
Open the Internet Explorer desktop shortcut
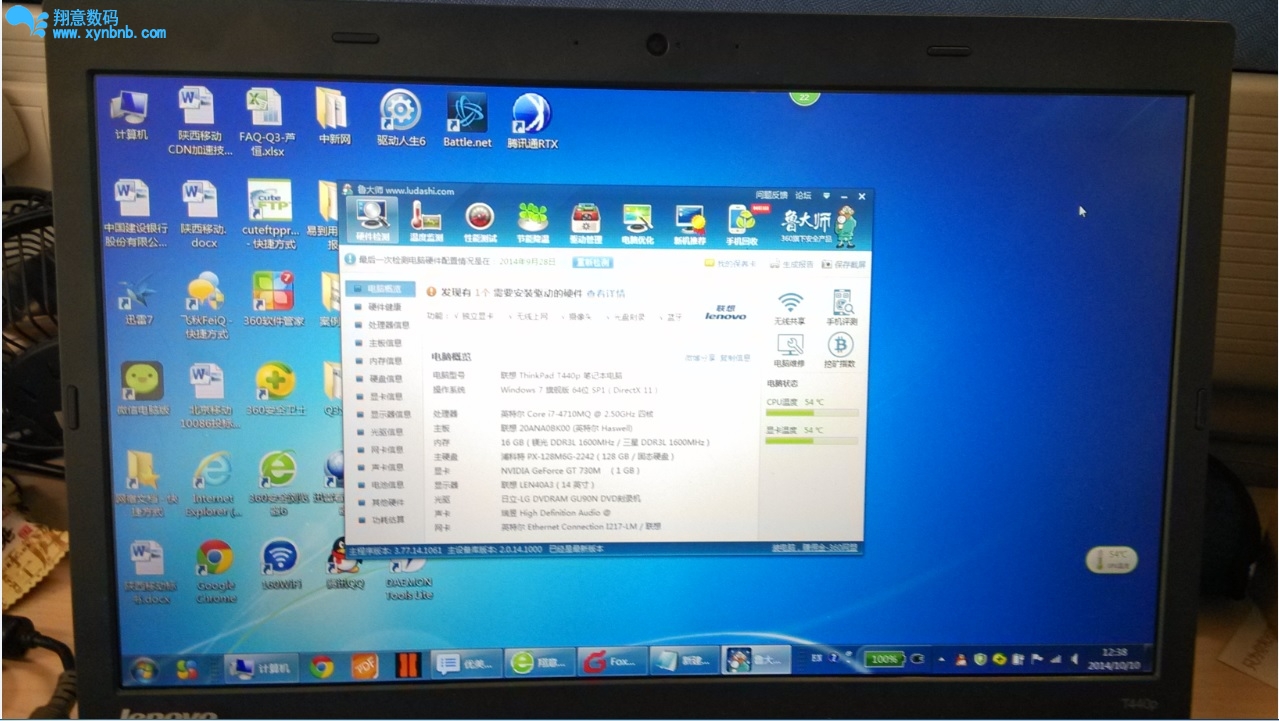click(x=213, y=485)
